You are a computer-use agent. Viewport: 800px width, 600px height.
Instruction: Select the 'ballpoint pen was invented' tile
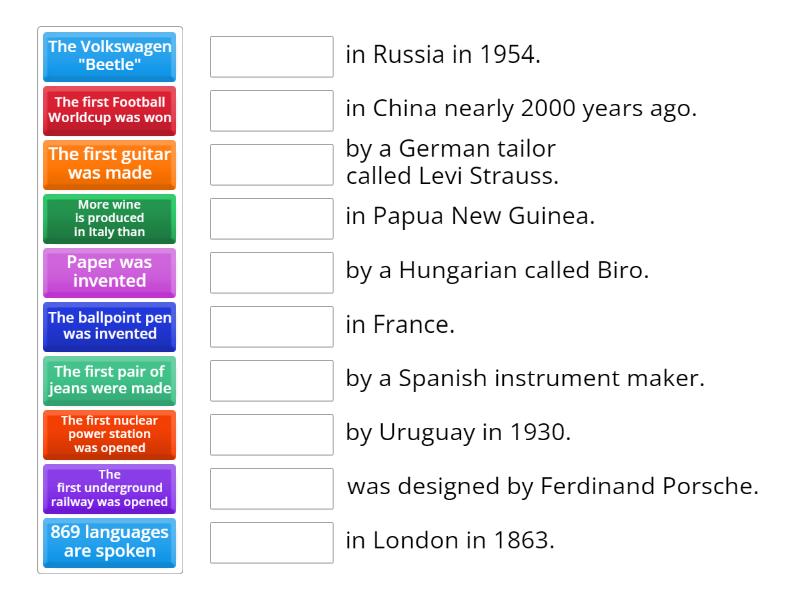pos(108,327)
